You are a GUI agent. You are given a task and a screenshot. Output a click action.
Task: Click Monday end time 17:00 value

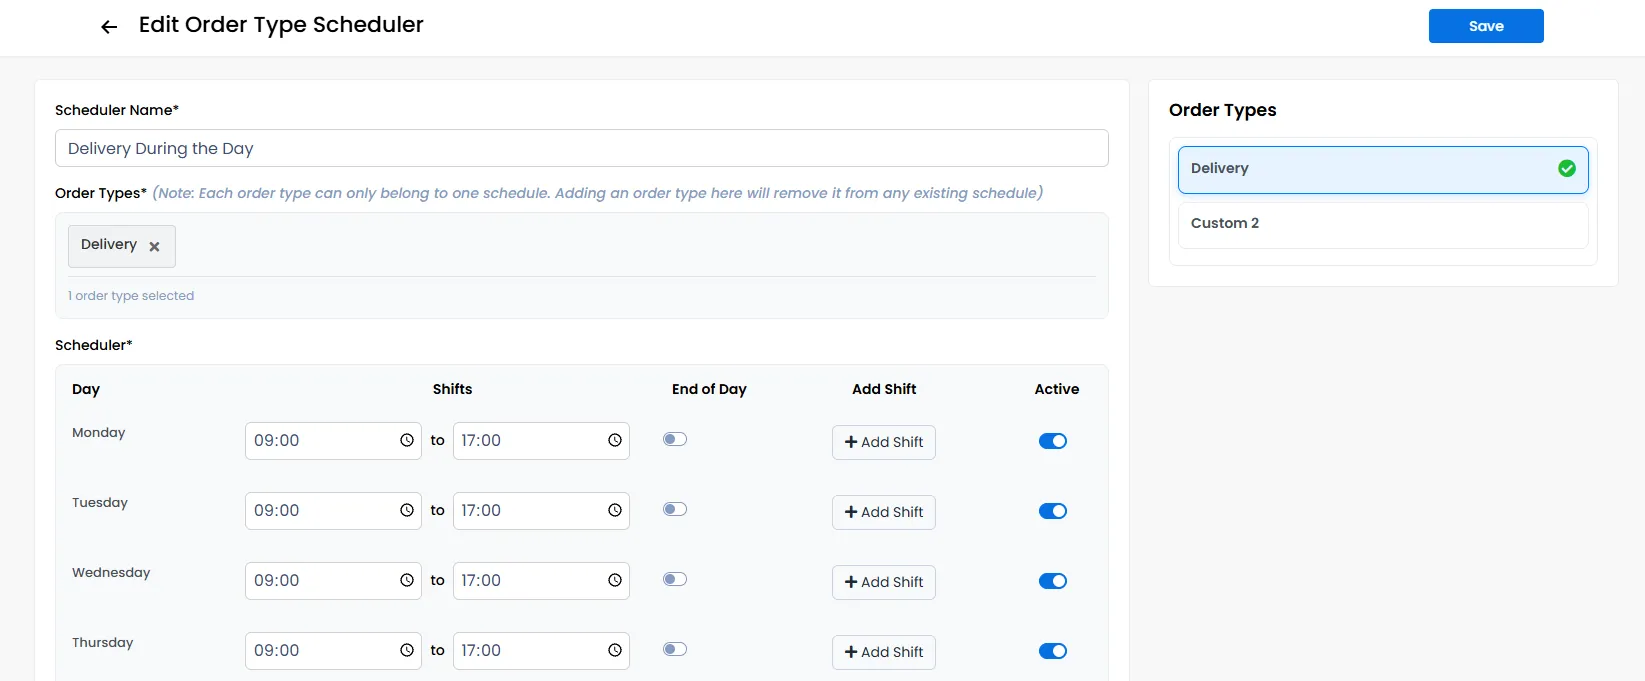click(x=481, y=440)
